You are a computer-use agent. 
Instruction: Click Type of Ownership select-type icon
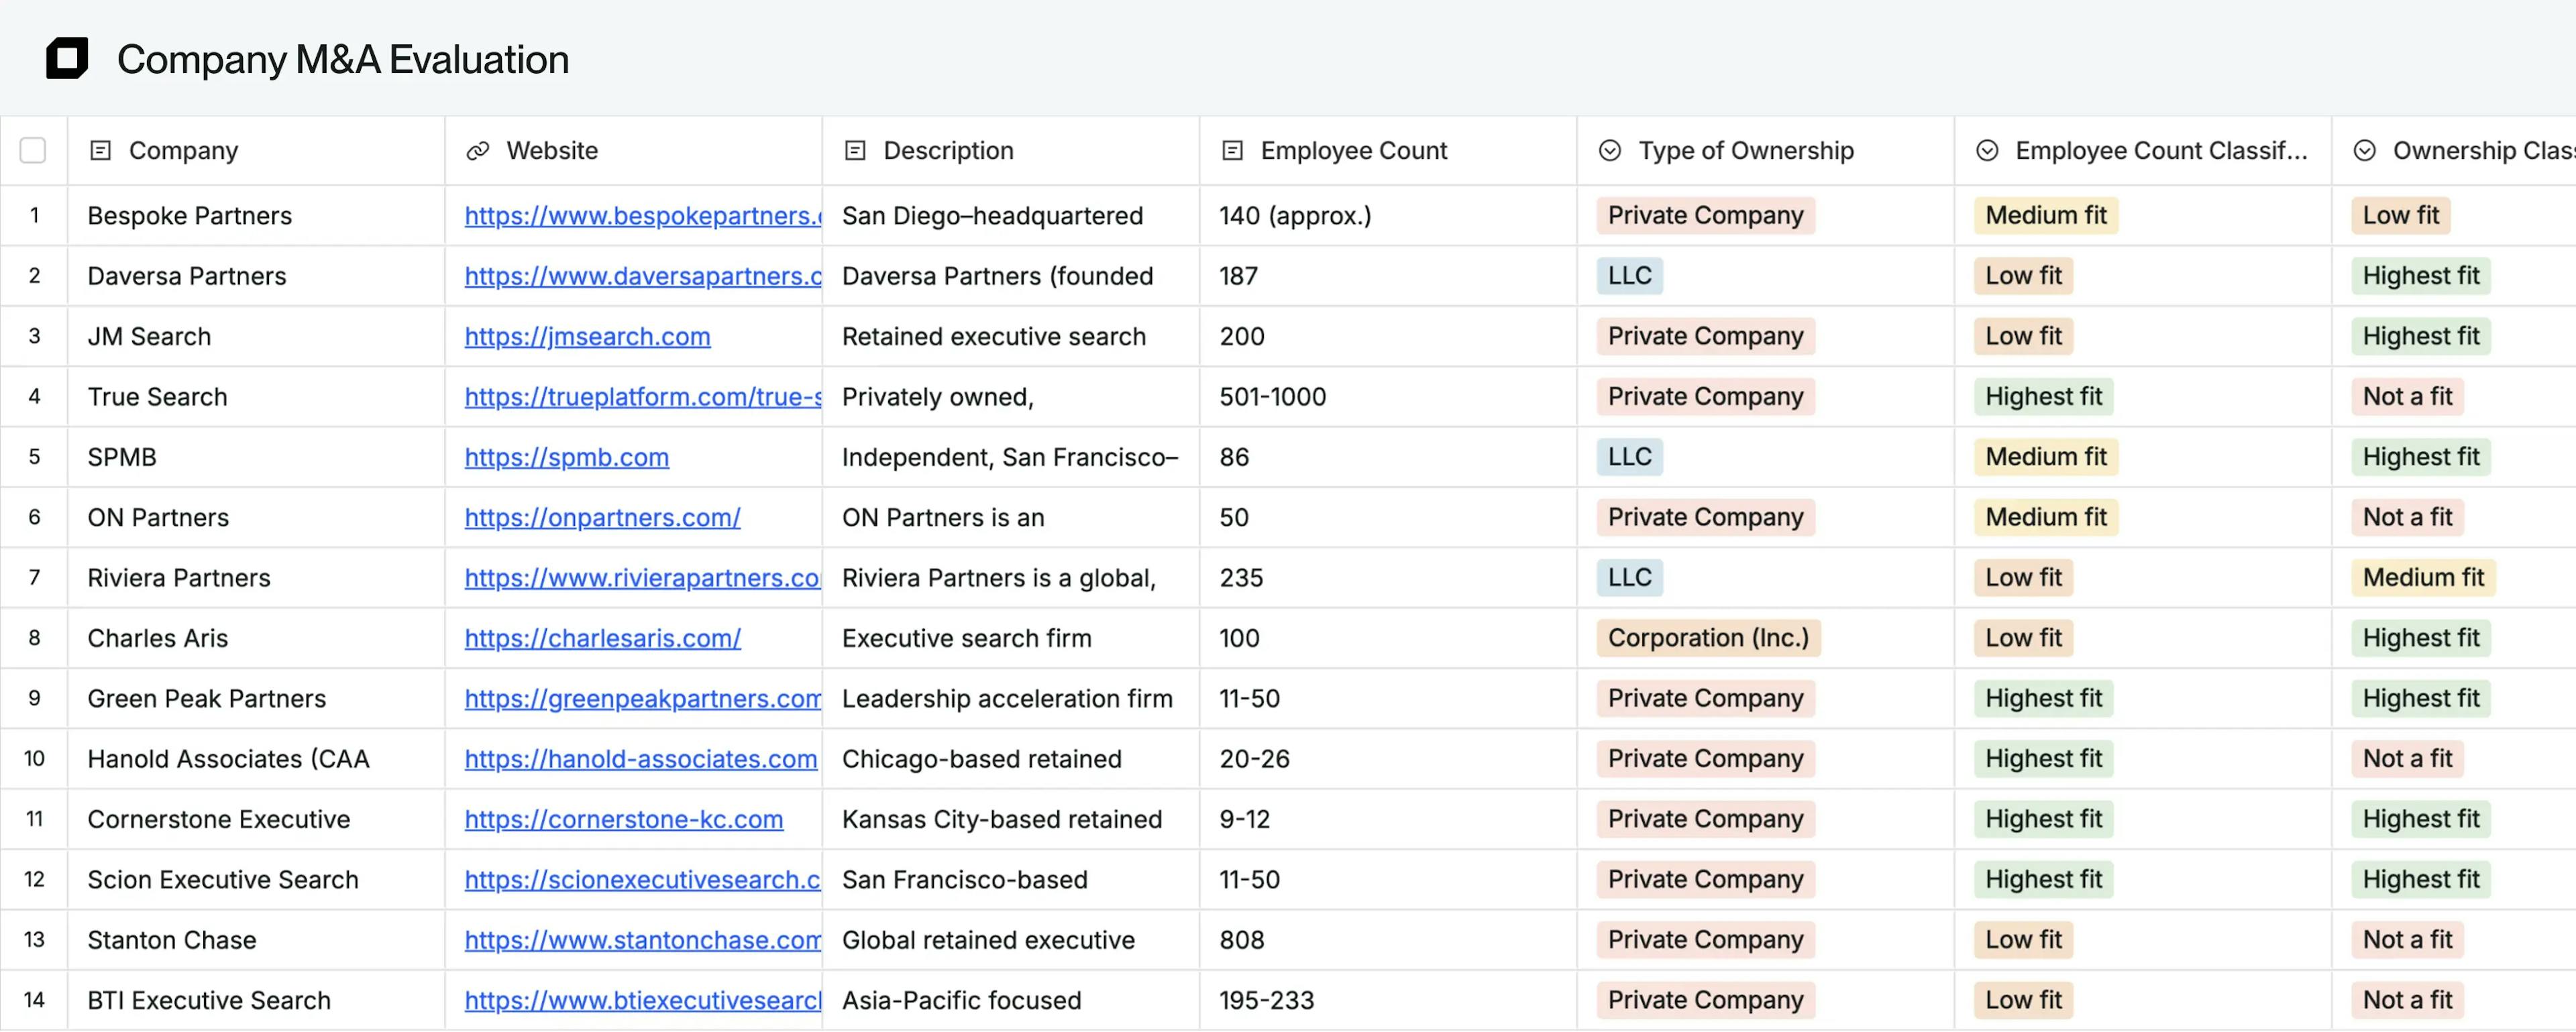1610,151
